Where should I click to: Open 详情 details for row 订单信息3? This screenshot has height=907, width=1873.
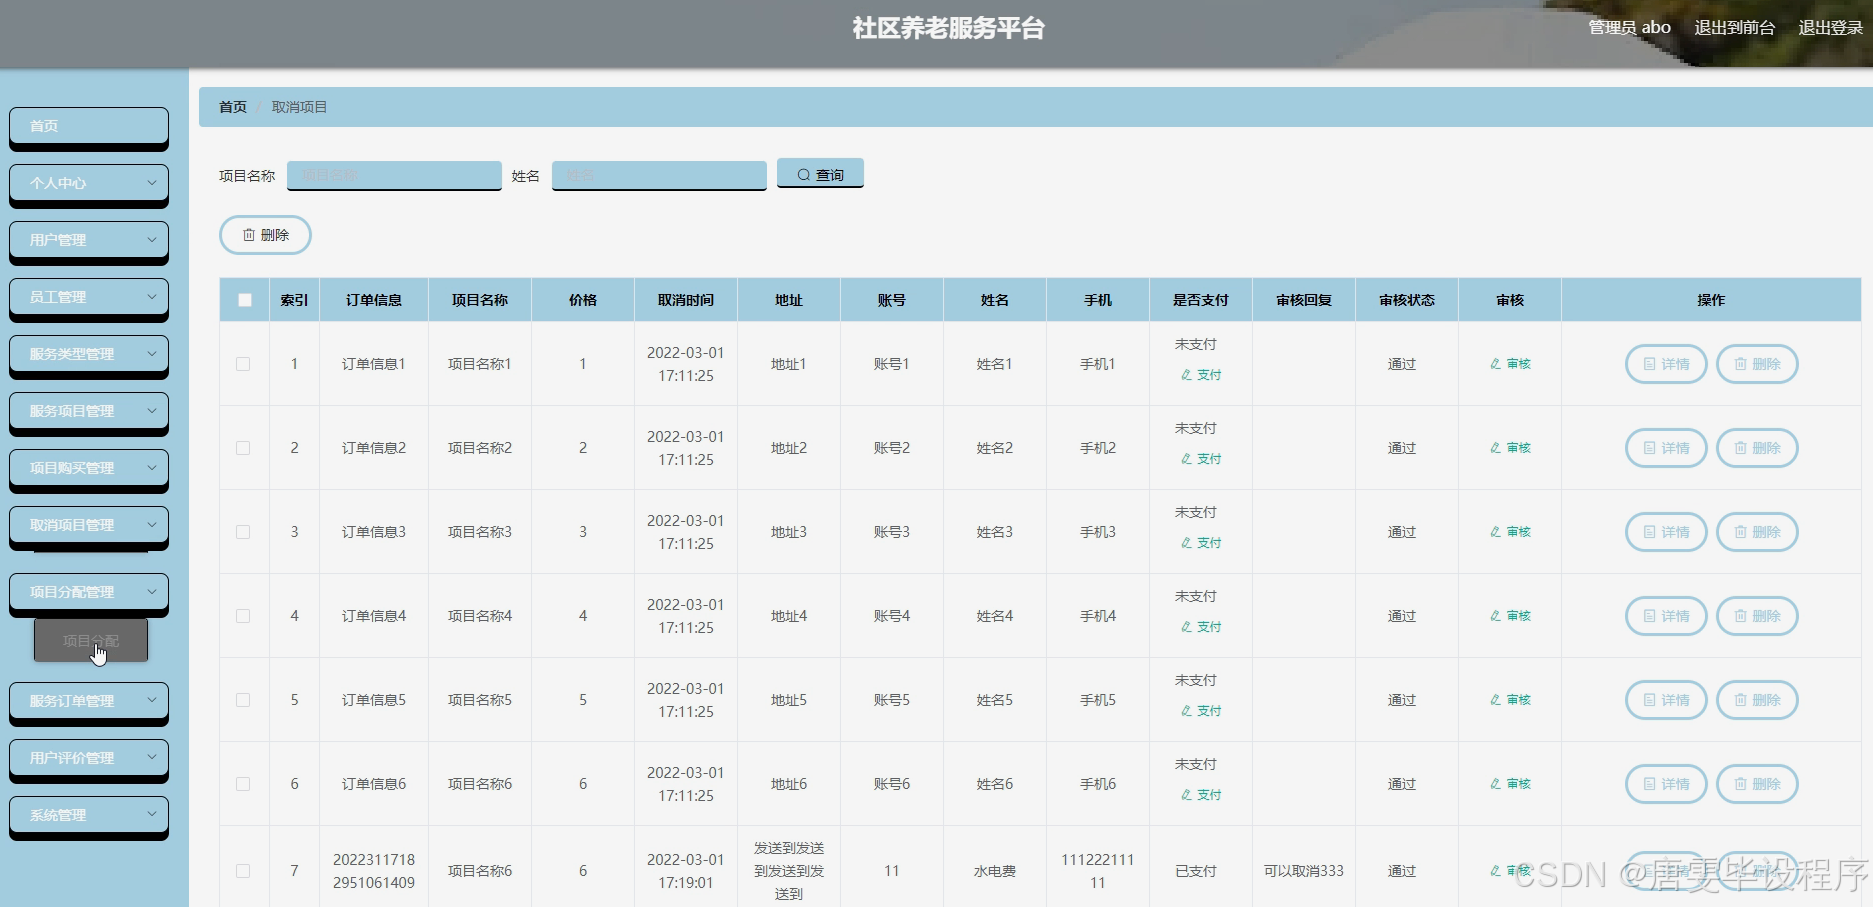click(x=1666, y=532)
